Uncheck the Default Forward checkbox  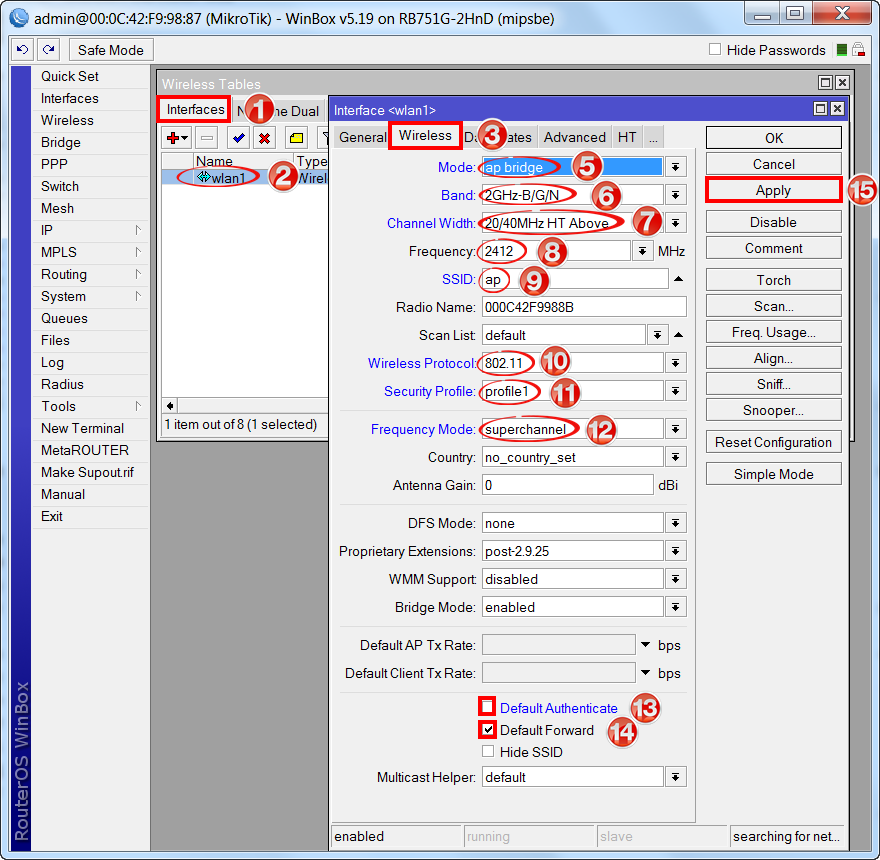pyautogui.click(x=488, y=729)
